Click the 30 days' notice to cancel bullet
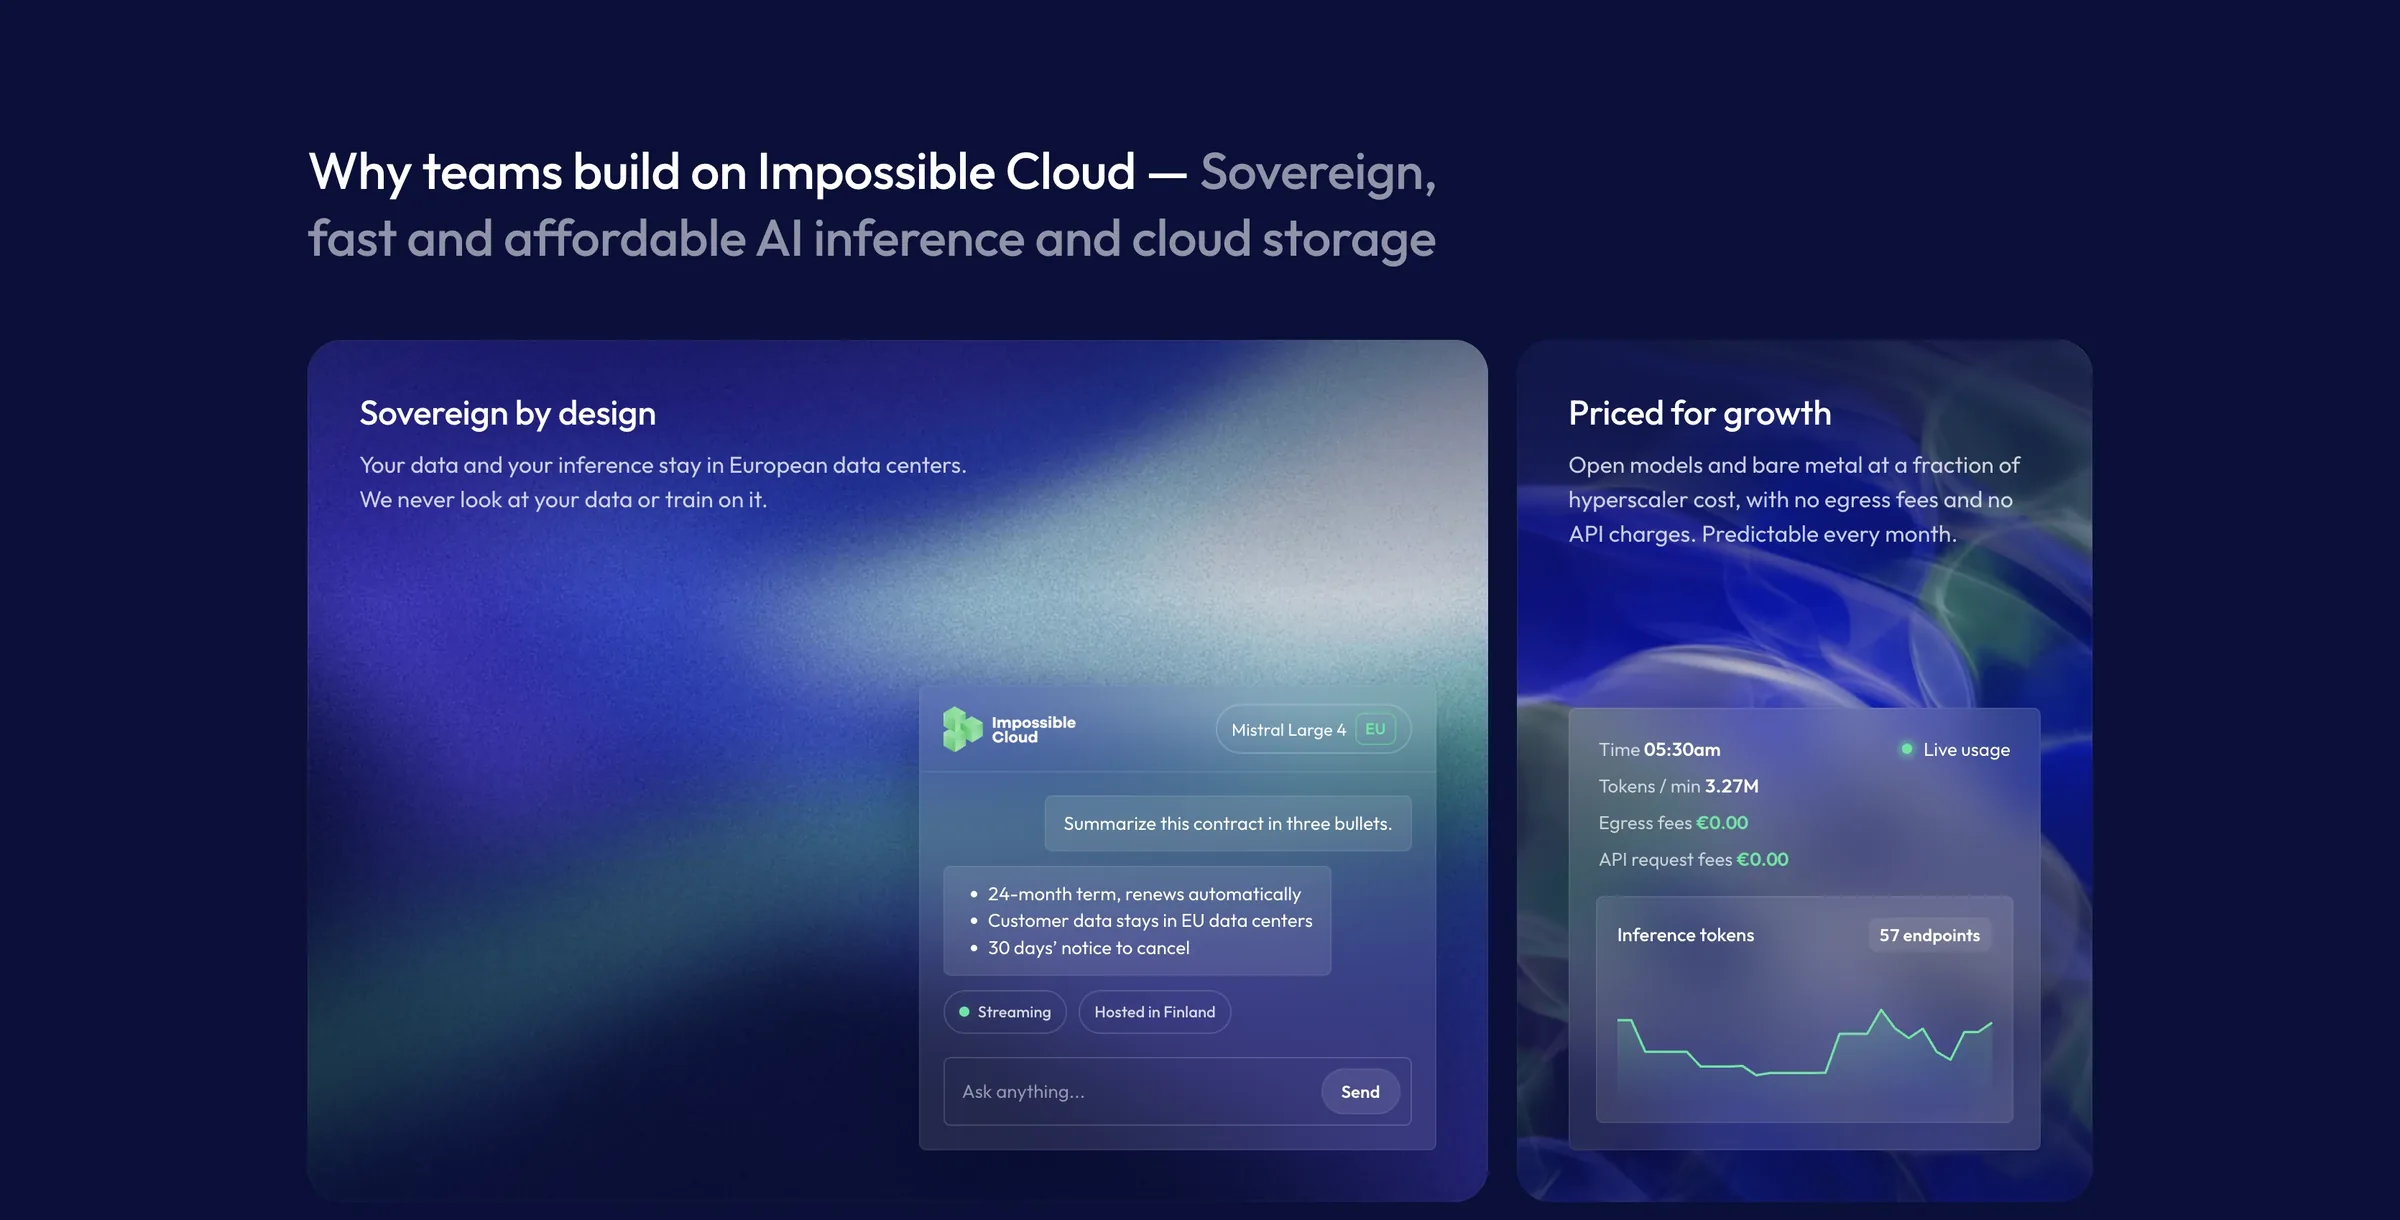The height and width of the screenshot is (1220, 2400). coord(1089,948)
